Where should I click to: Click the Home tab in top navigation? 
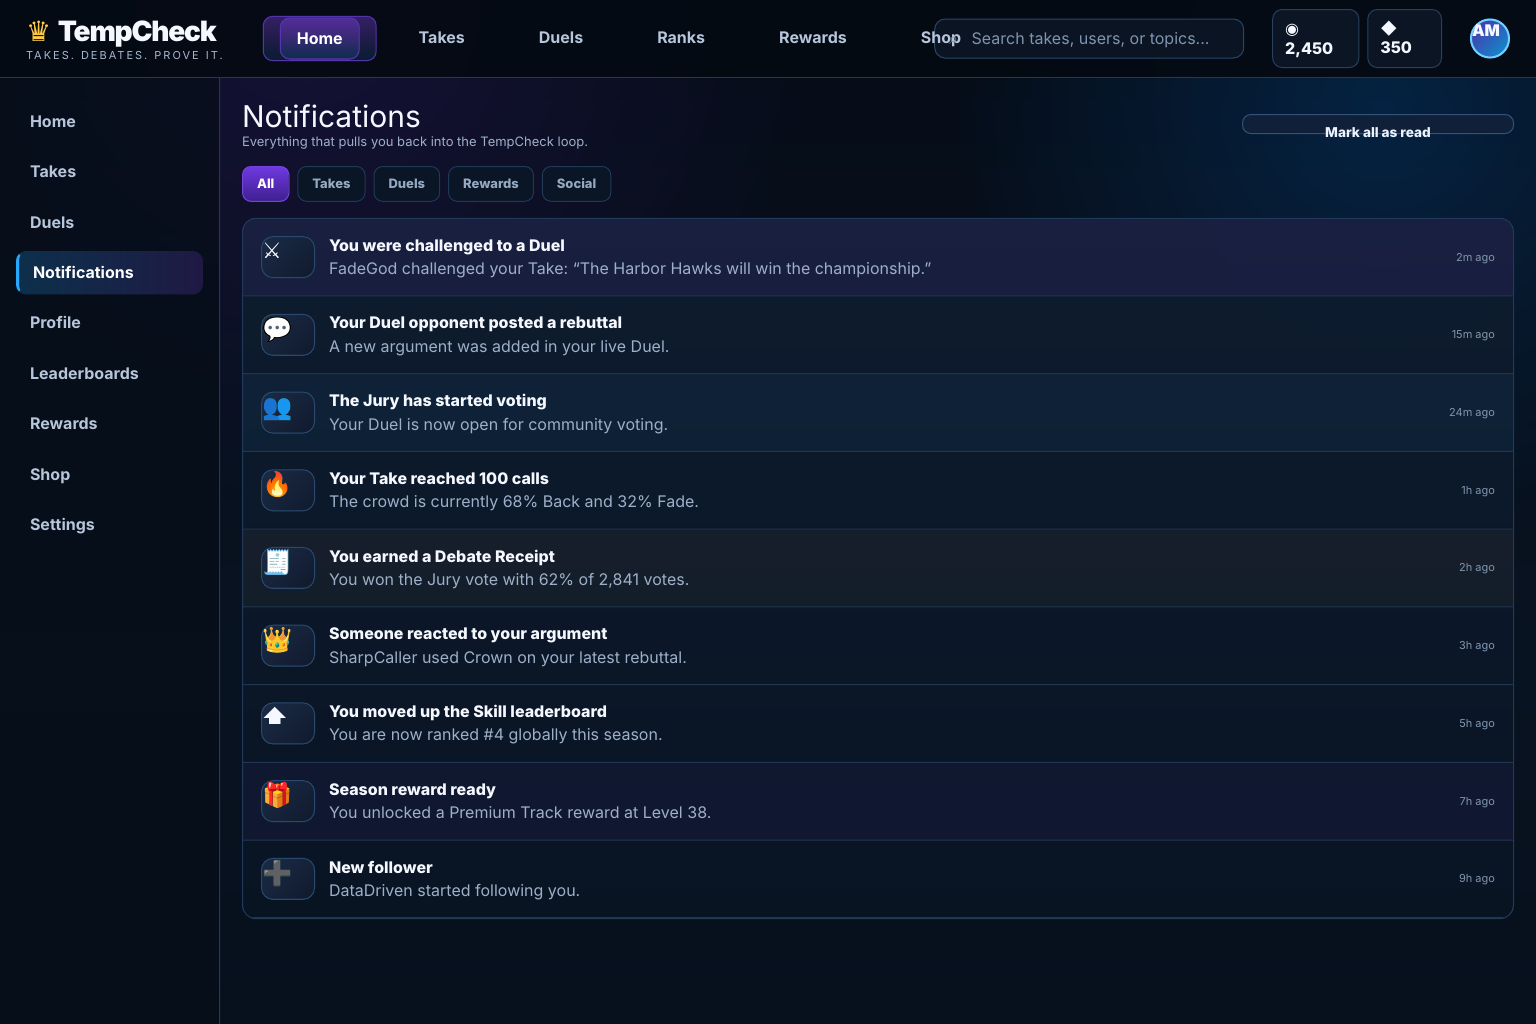(x=320, y=38)
